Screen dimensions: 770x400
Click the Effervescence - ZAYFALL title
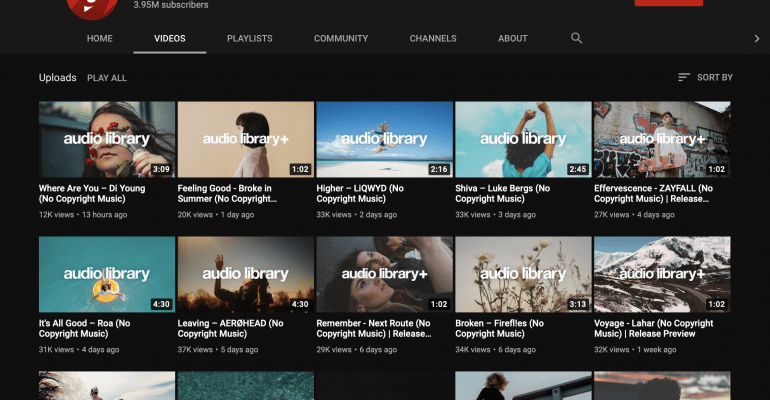[x=653, y=193]
